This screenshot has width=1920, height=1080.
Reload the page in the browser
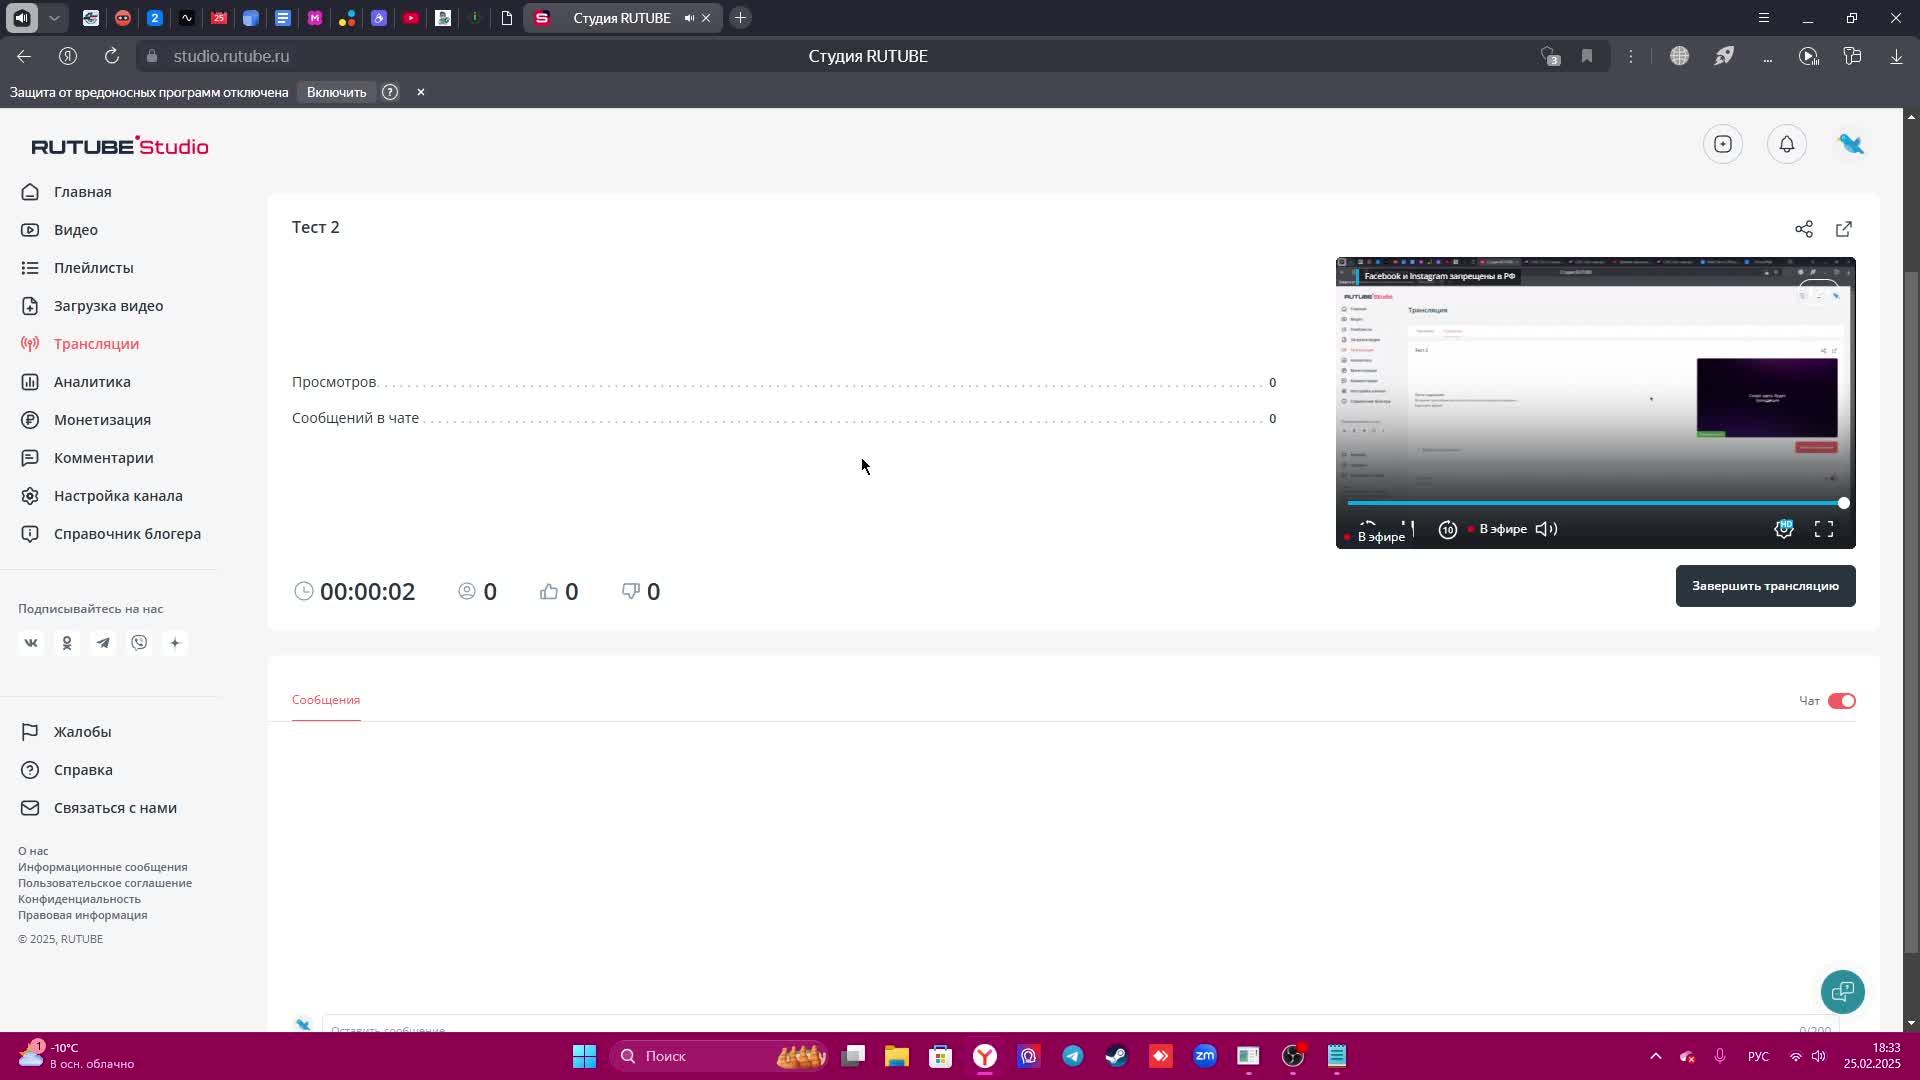pyautogui.click(x=112, y=56)
